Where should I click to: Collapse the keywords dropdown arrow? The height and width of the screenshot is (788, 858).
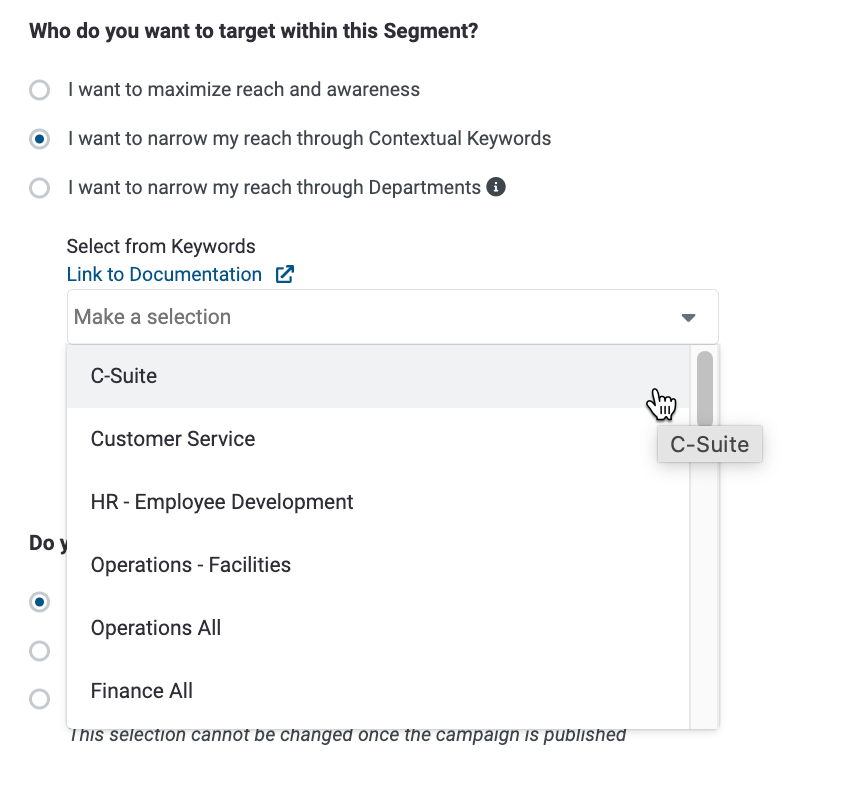688,317
